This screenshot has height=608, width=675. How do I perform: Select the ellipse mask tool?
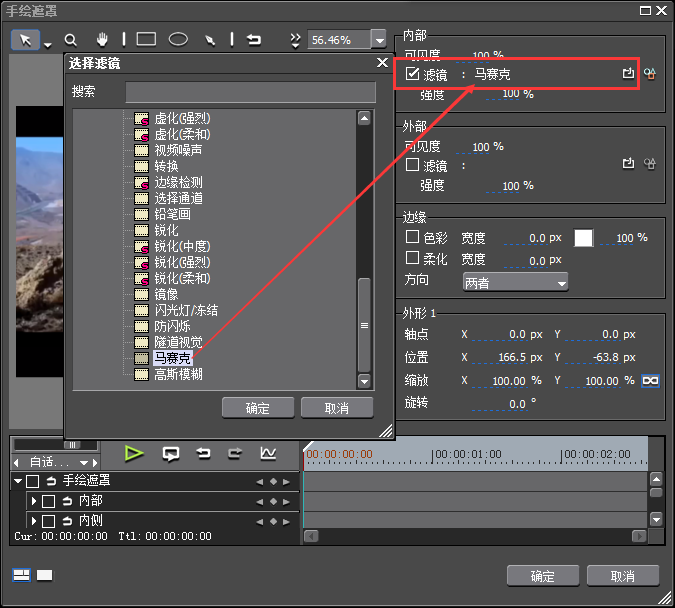[178, 40]
